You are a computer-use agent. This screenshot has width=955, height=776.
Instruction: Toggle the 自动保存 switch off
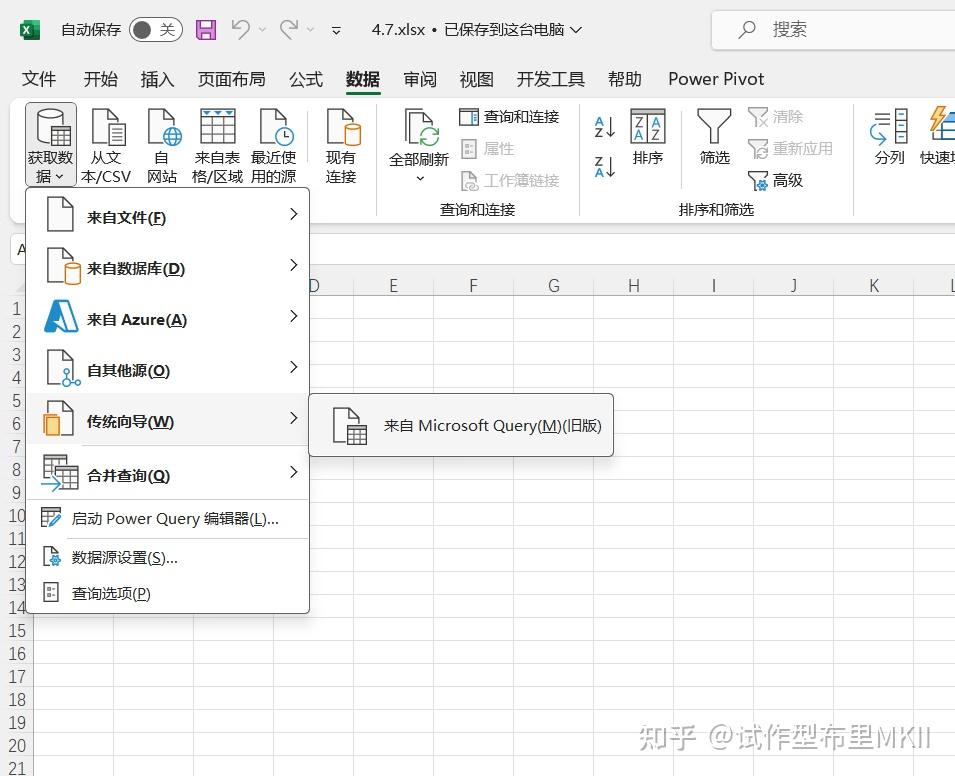click(x=155, y=30)
